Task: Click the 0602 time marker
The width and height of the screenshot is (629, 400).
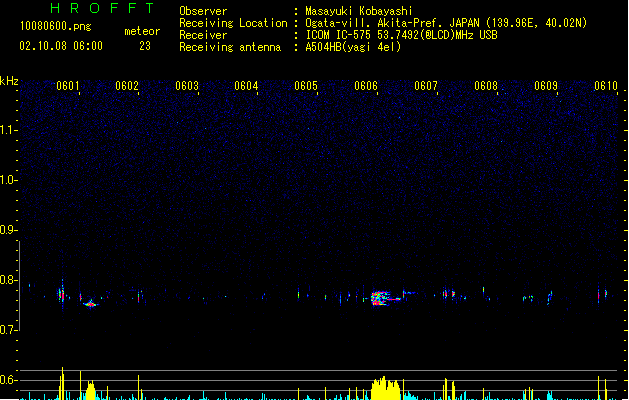Action: 127,86
